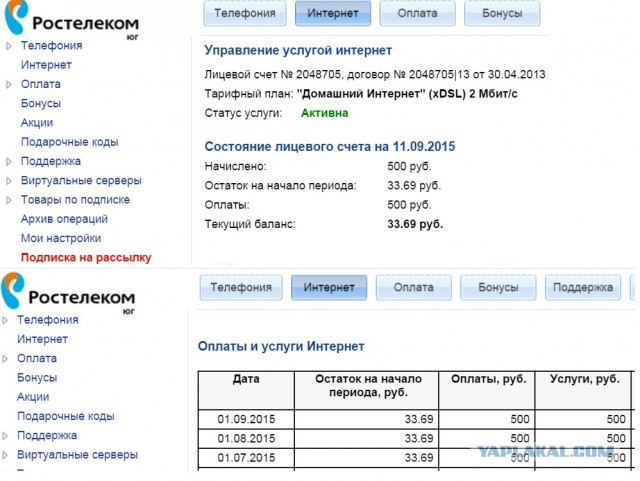Open Товары по подписке link
Screen dimensions: 640x481
(75, 200)
